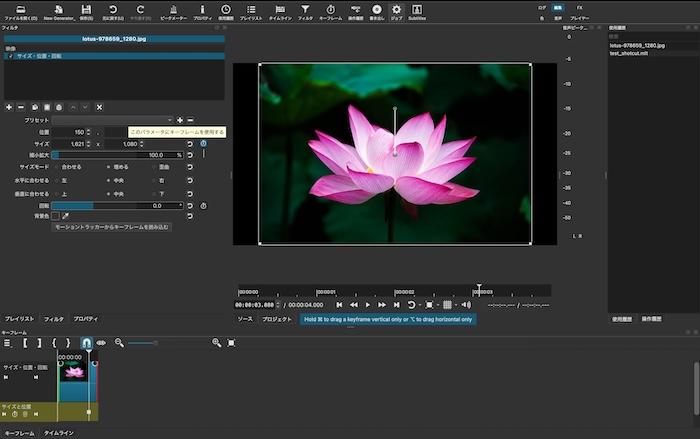Screen dimensions: 700x439
Task: Click the add filter plus icon
Action: 8,107
